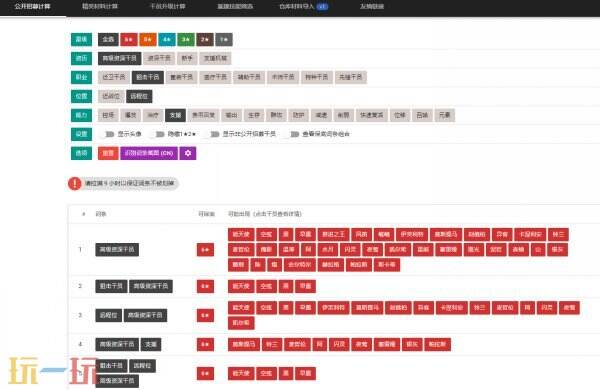Viewport: 600px width, 390px height.
Task: Select the orange 5★ rarity filter
Action: 148,39
